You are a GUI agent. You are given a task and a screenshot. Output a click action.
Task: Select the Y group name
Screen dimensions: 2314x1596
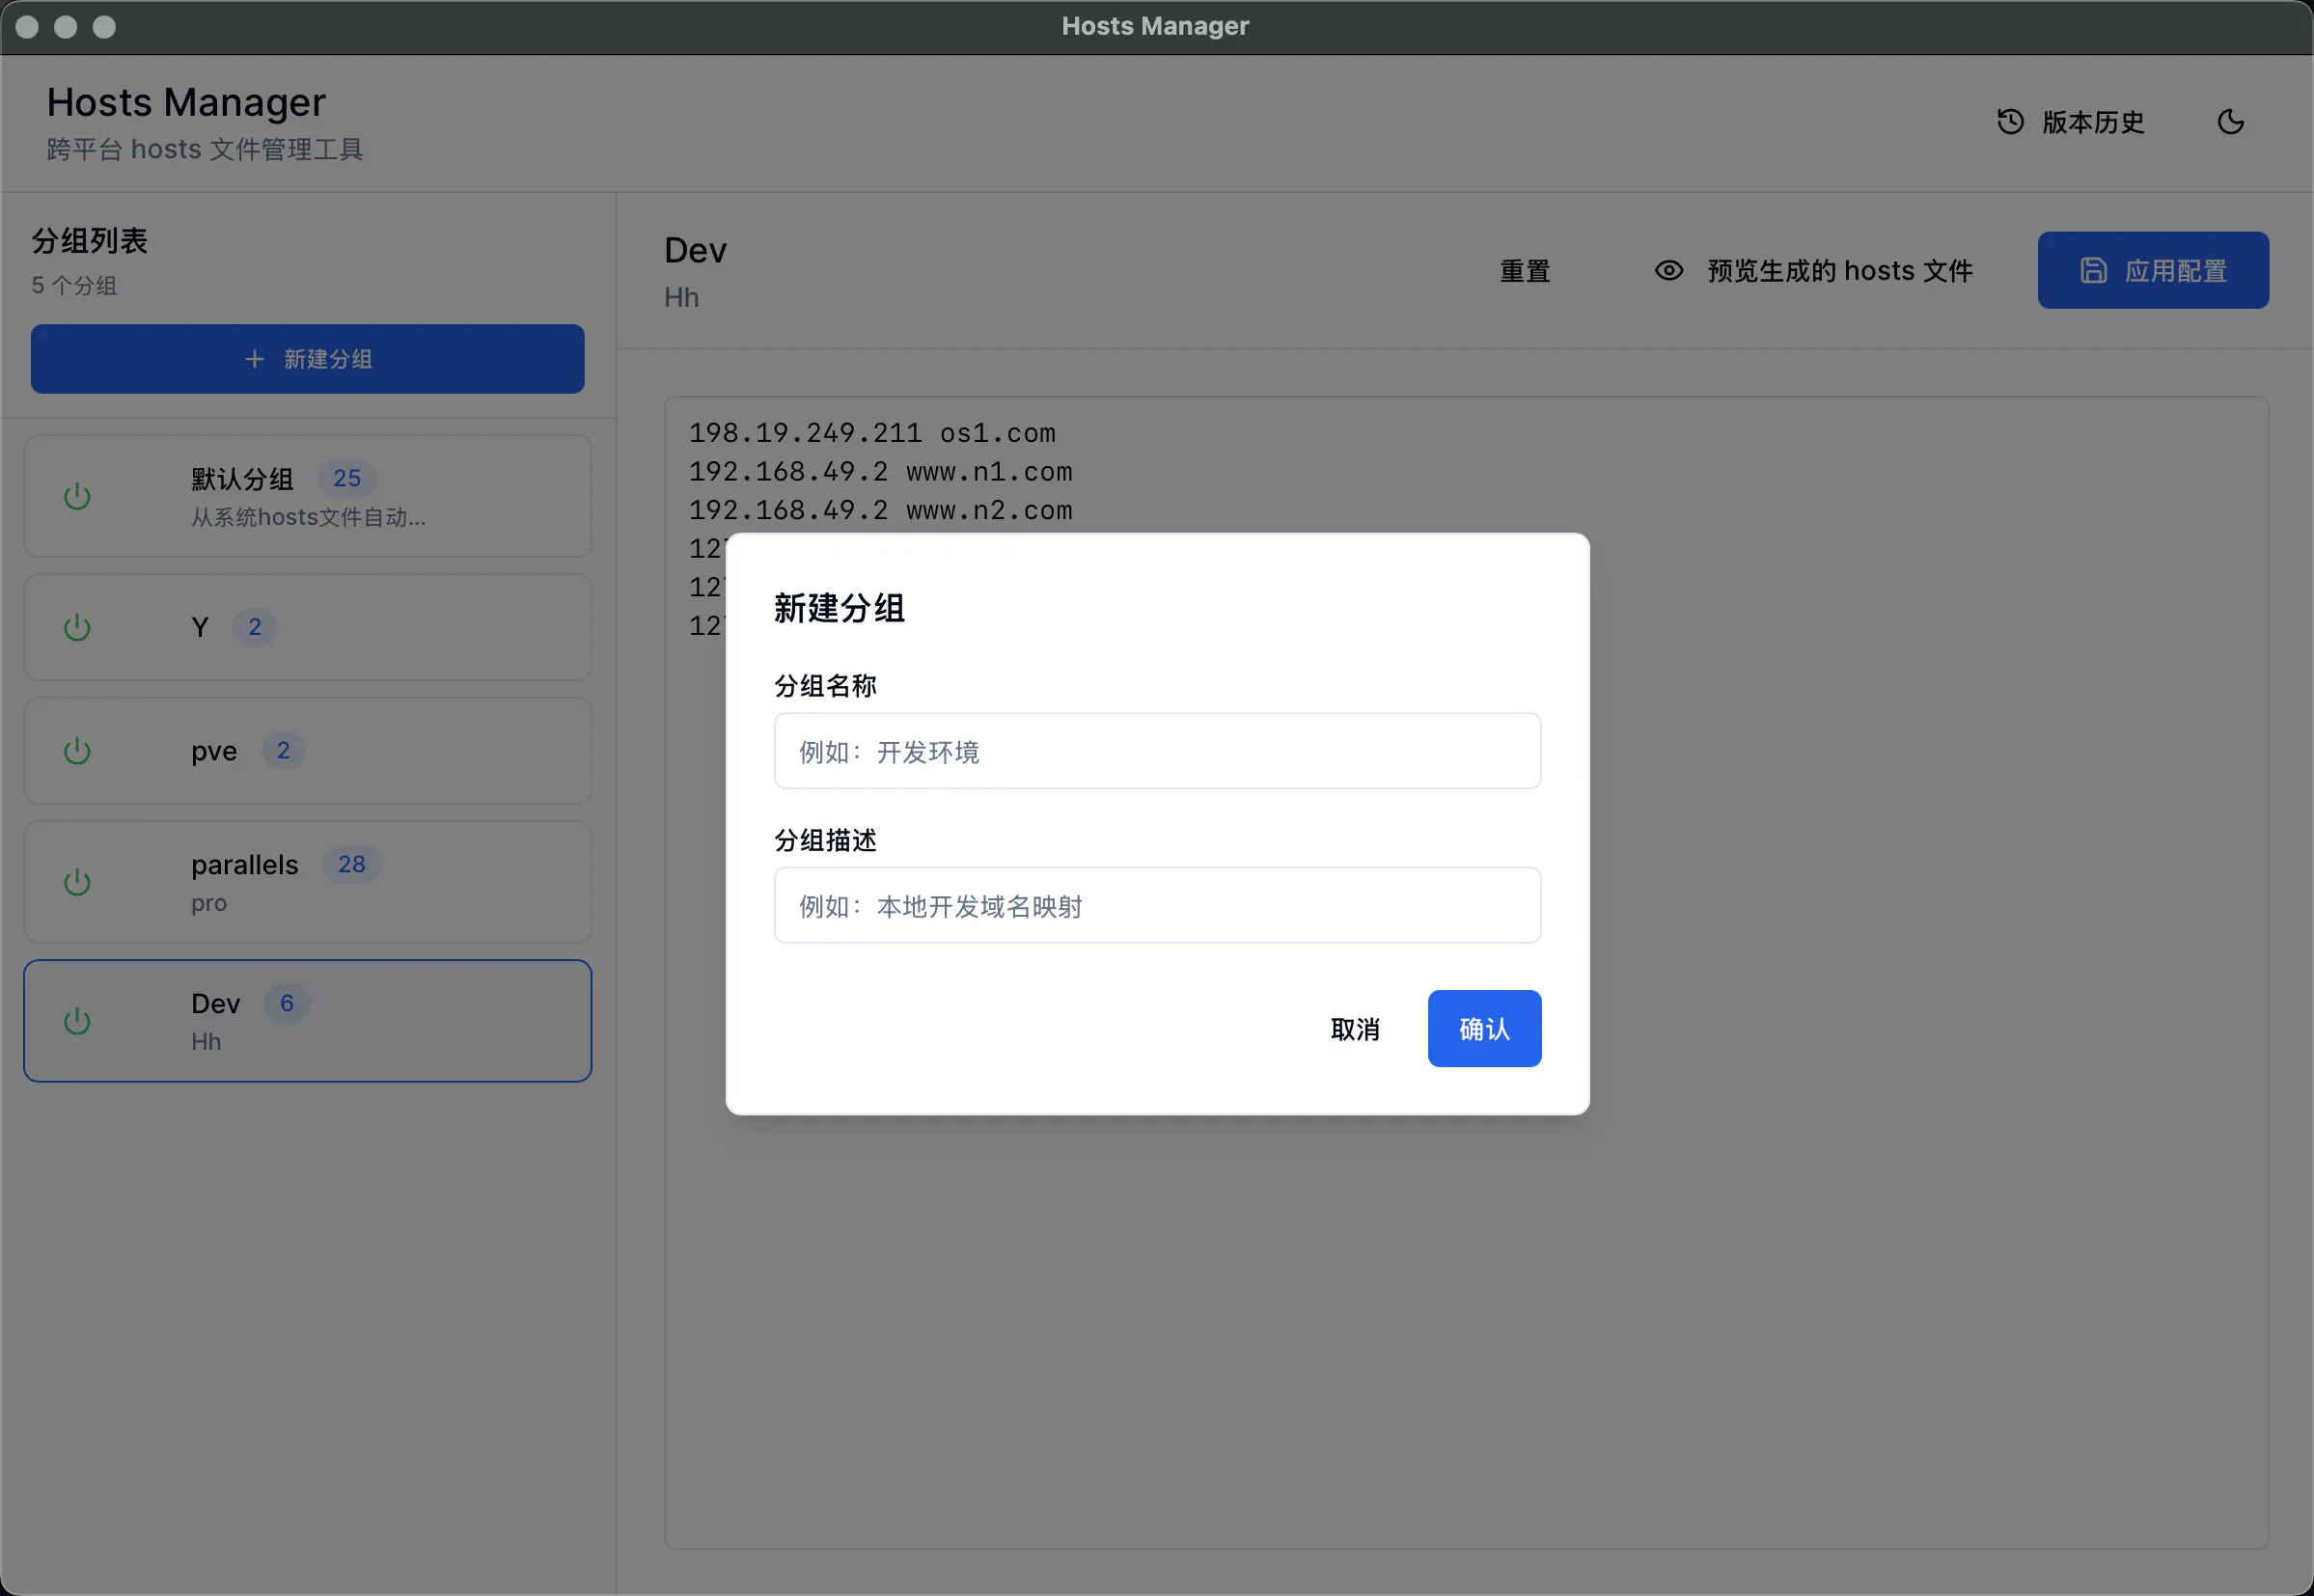click(x=200, y=627)
